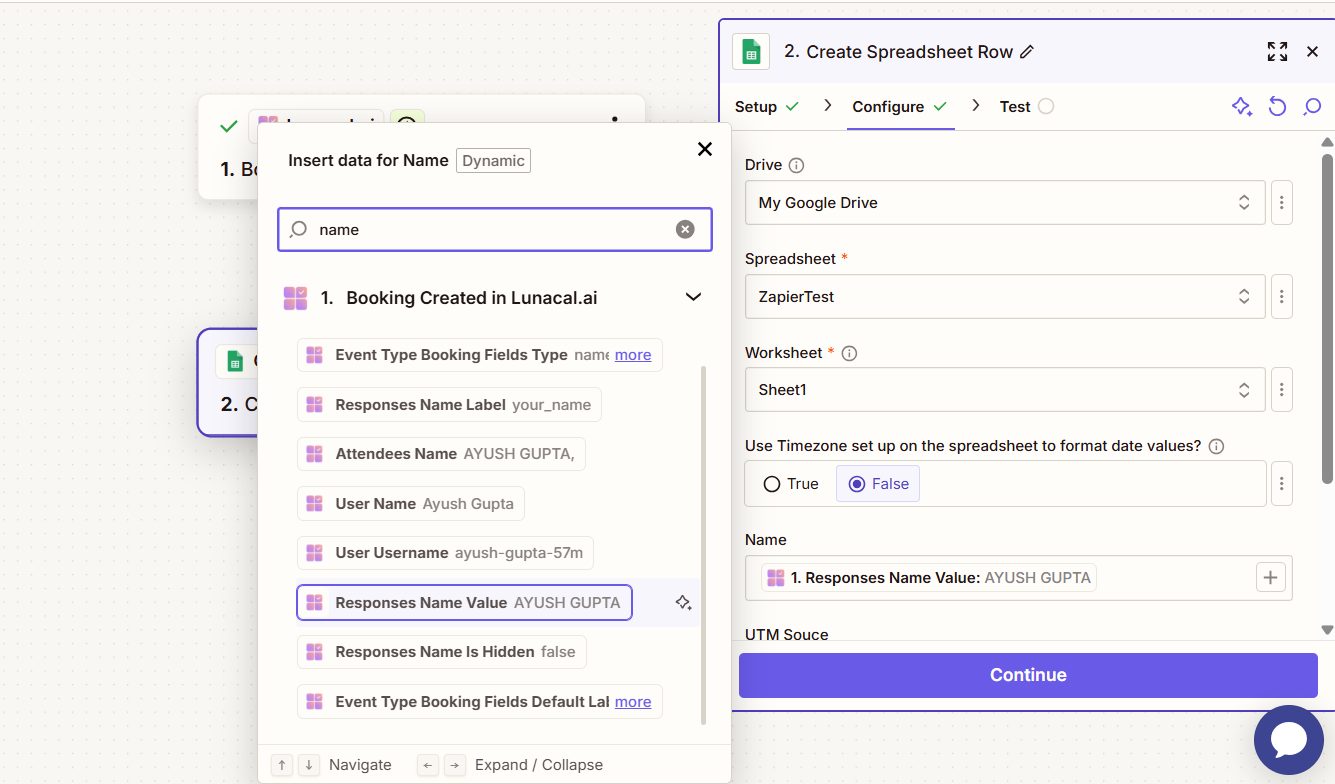Open the Worksheet Sheet1 dropdown

click(x=1005, y=389)
